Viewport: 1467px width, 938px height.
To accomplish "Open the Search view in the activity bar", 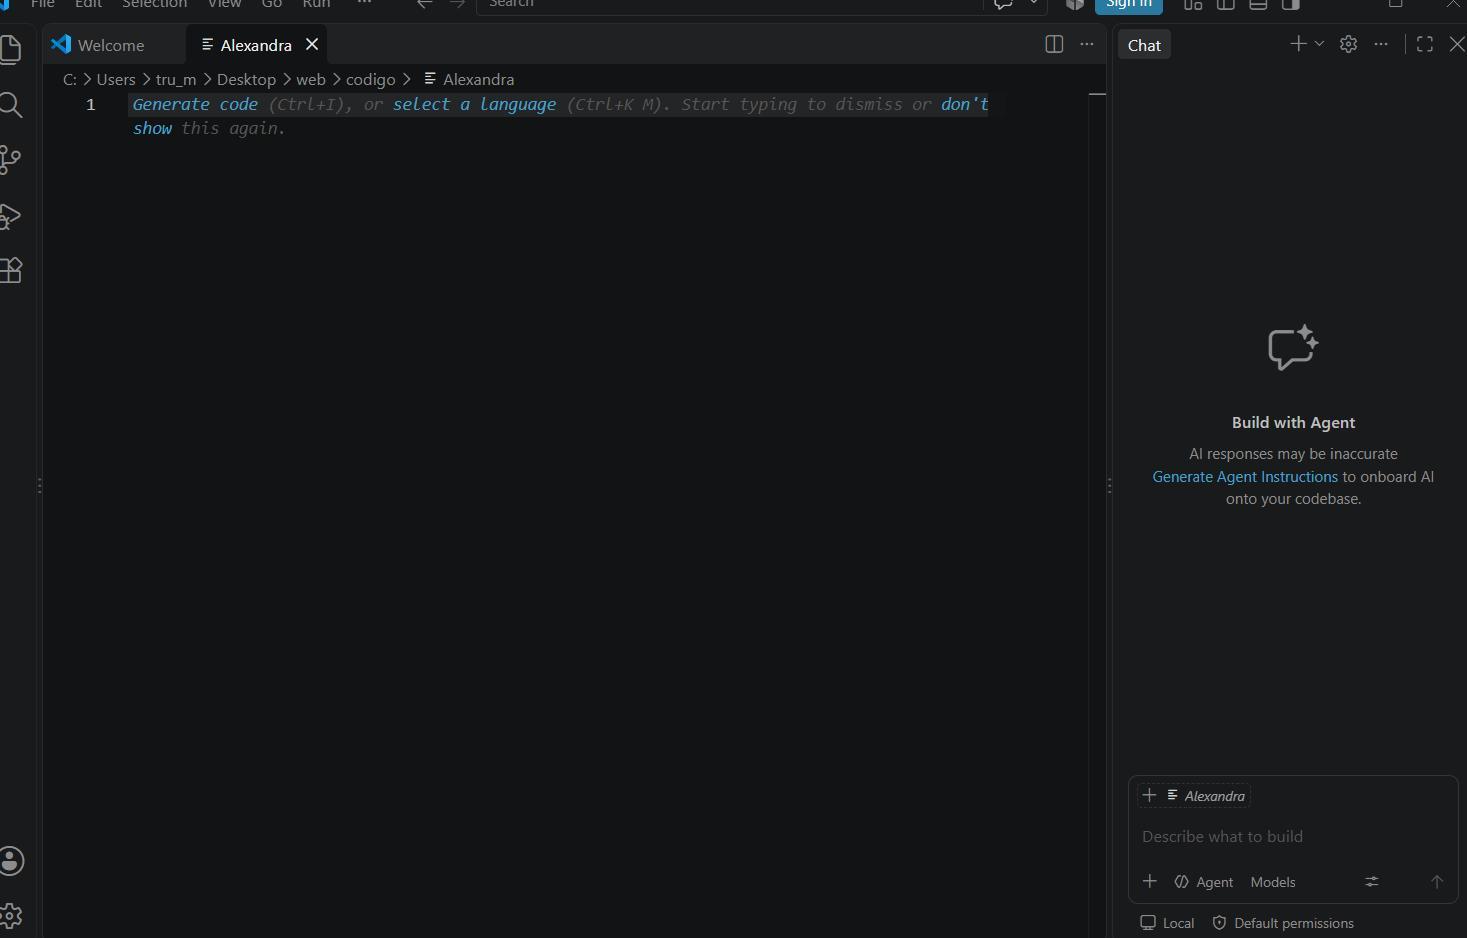I will [10, 105].
